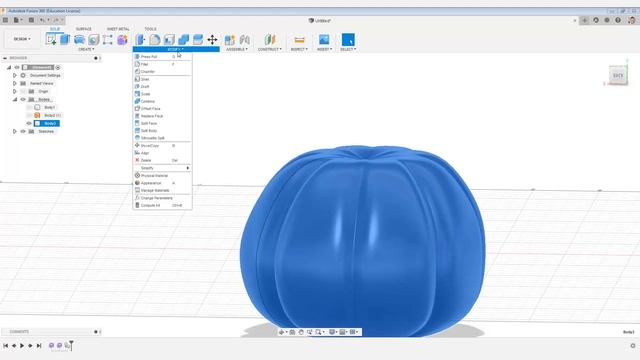Expand the Document Settings node
This screenshot has width=640, height=360.
(x=15, y=76)
